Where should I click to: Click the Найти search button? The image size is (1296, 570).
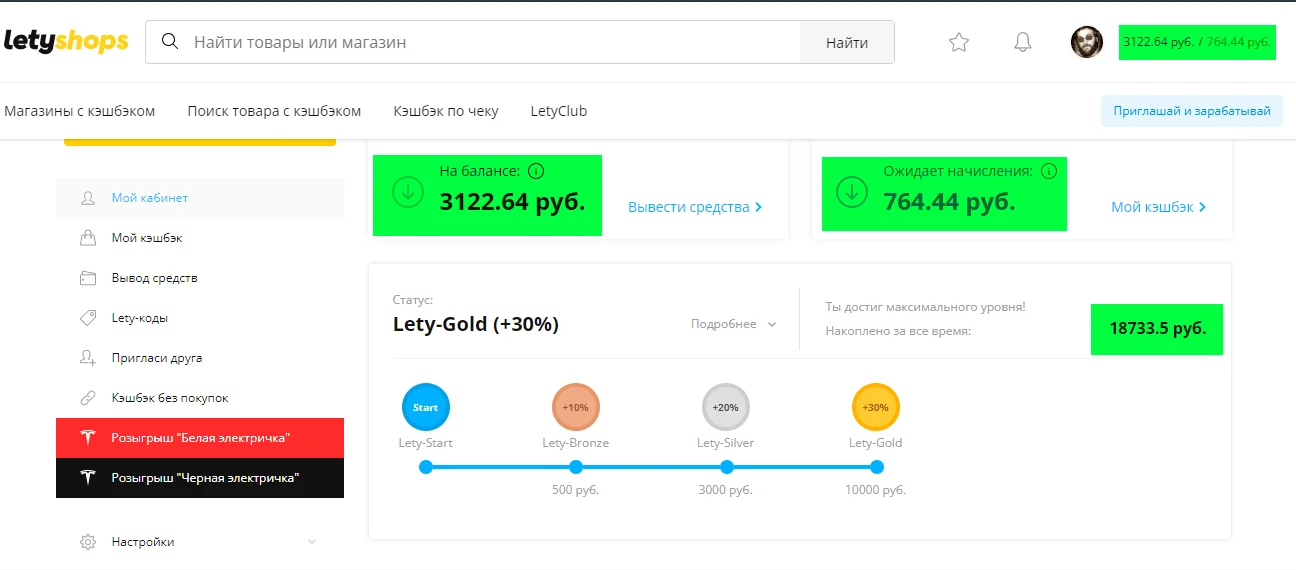(x=847, y=42)
